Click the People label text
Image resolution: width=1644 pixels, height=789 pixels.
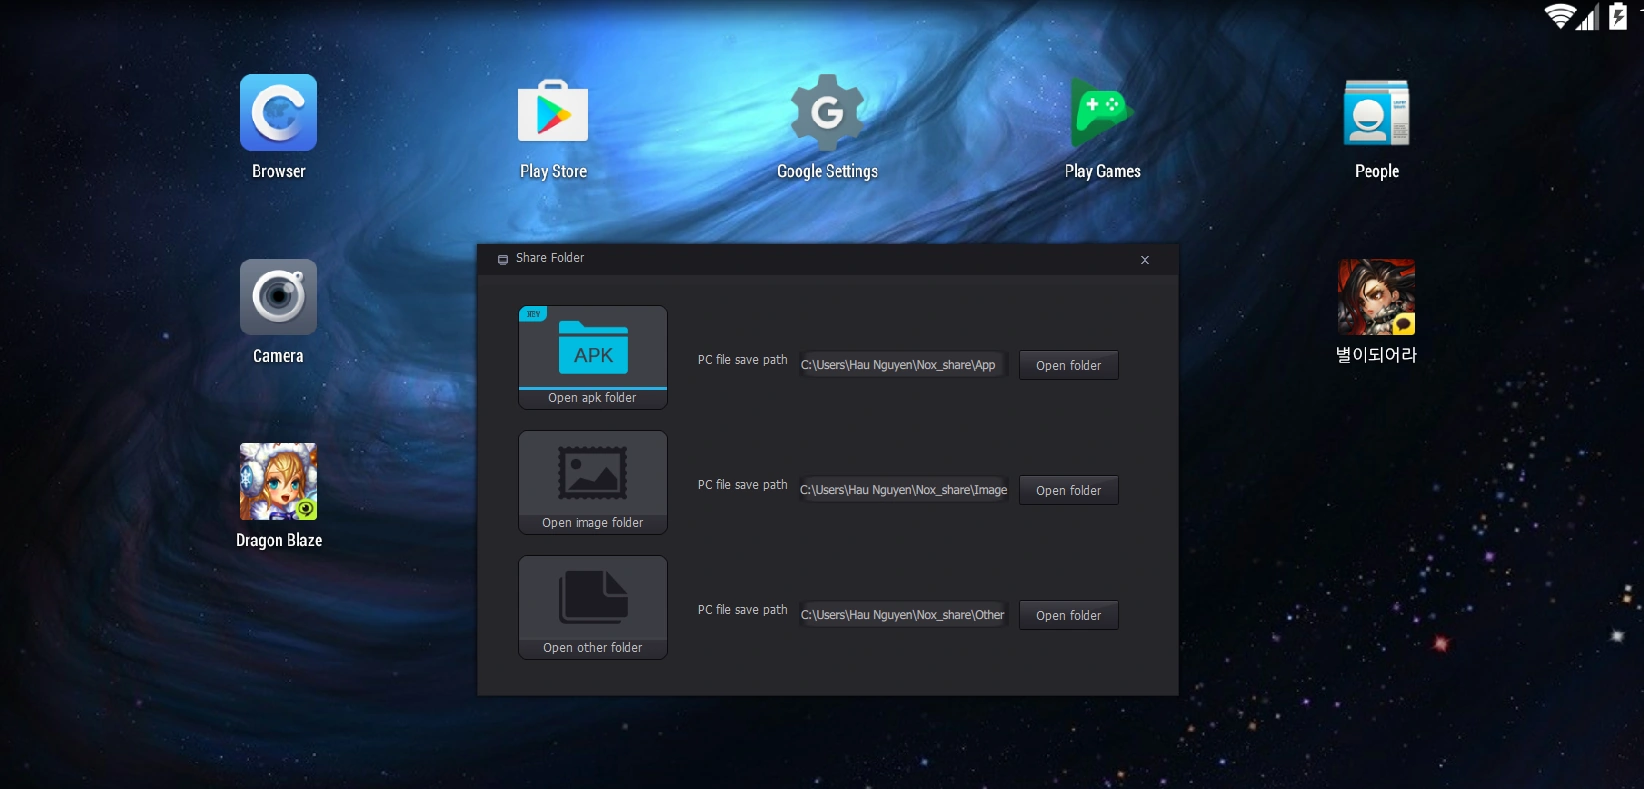click(1377, 172)
